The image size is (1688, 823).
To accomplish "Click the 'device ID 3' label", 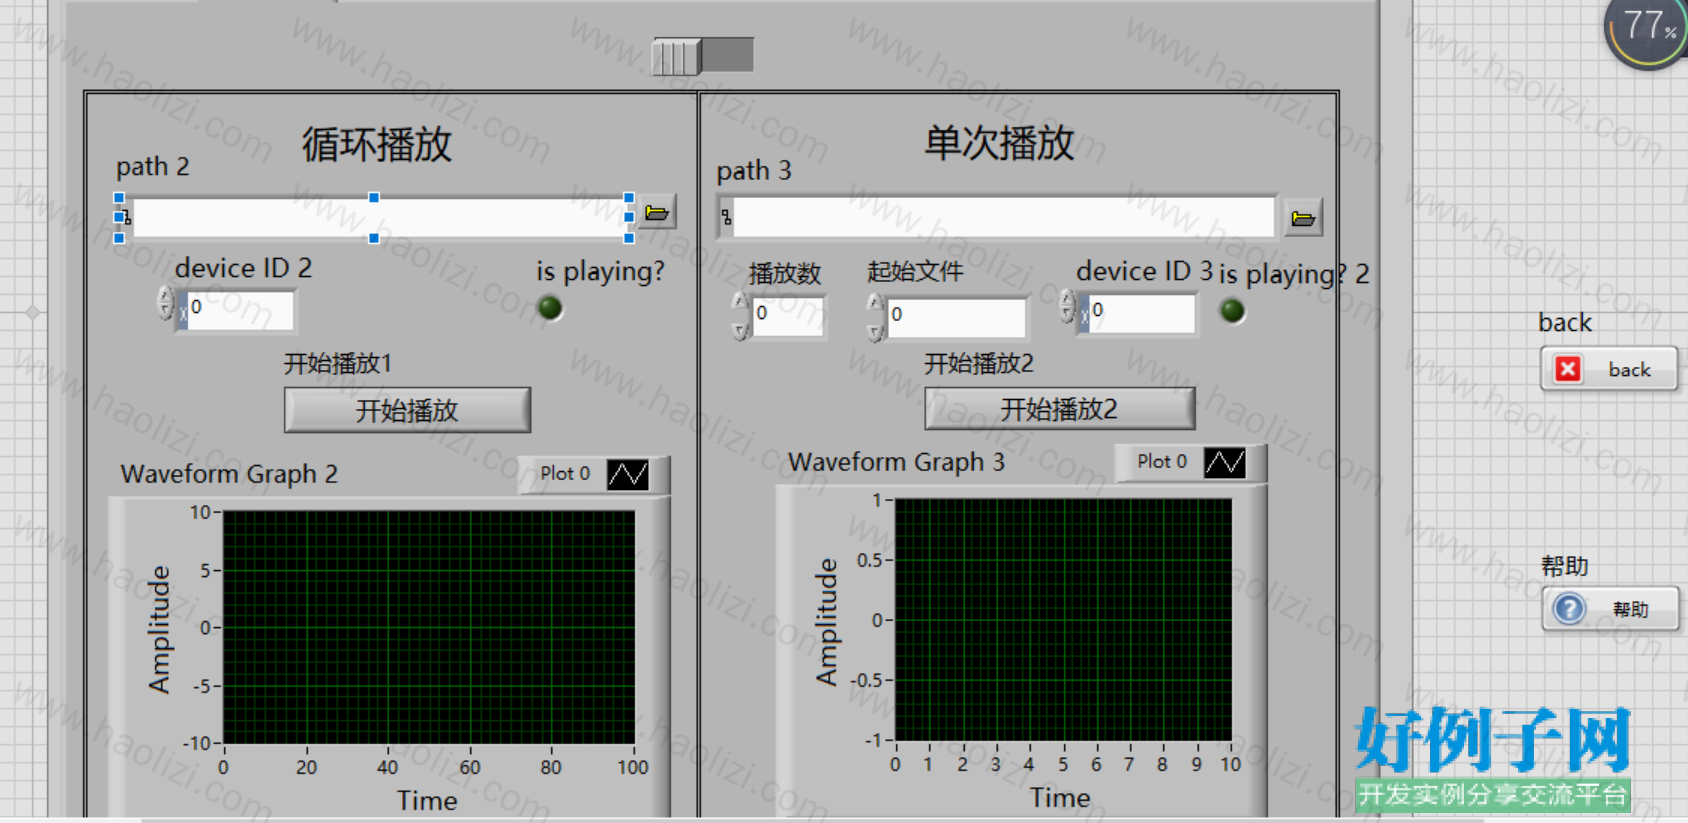I will (x=1144, y=271).
